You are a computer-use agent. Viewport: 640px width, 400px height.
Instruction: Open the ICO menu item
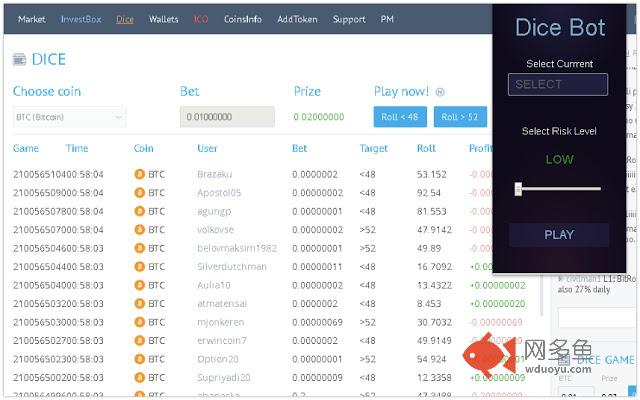(x=201, y=19)
